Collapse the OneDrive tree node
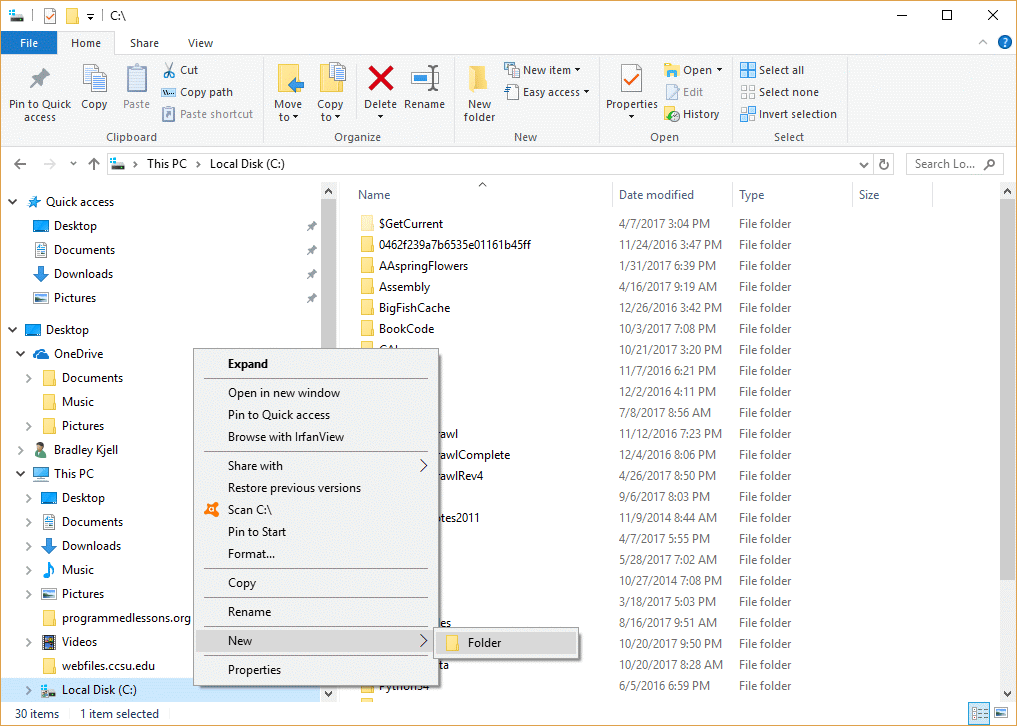 pyautogui.click(x=21, y=354)
